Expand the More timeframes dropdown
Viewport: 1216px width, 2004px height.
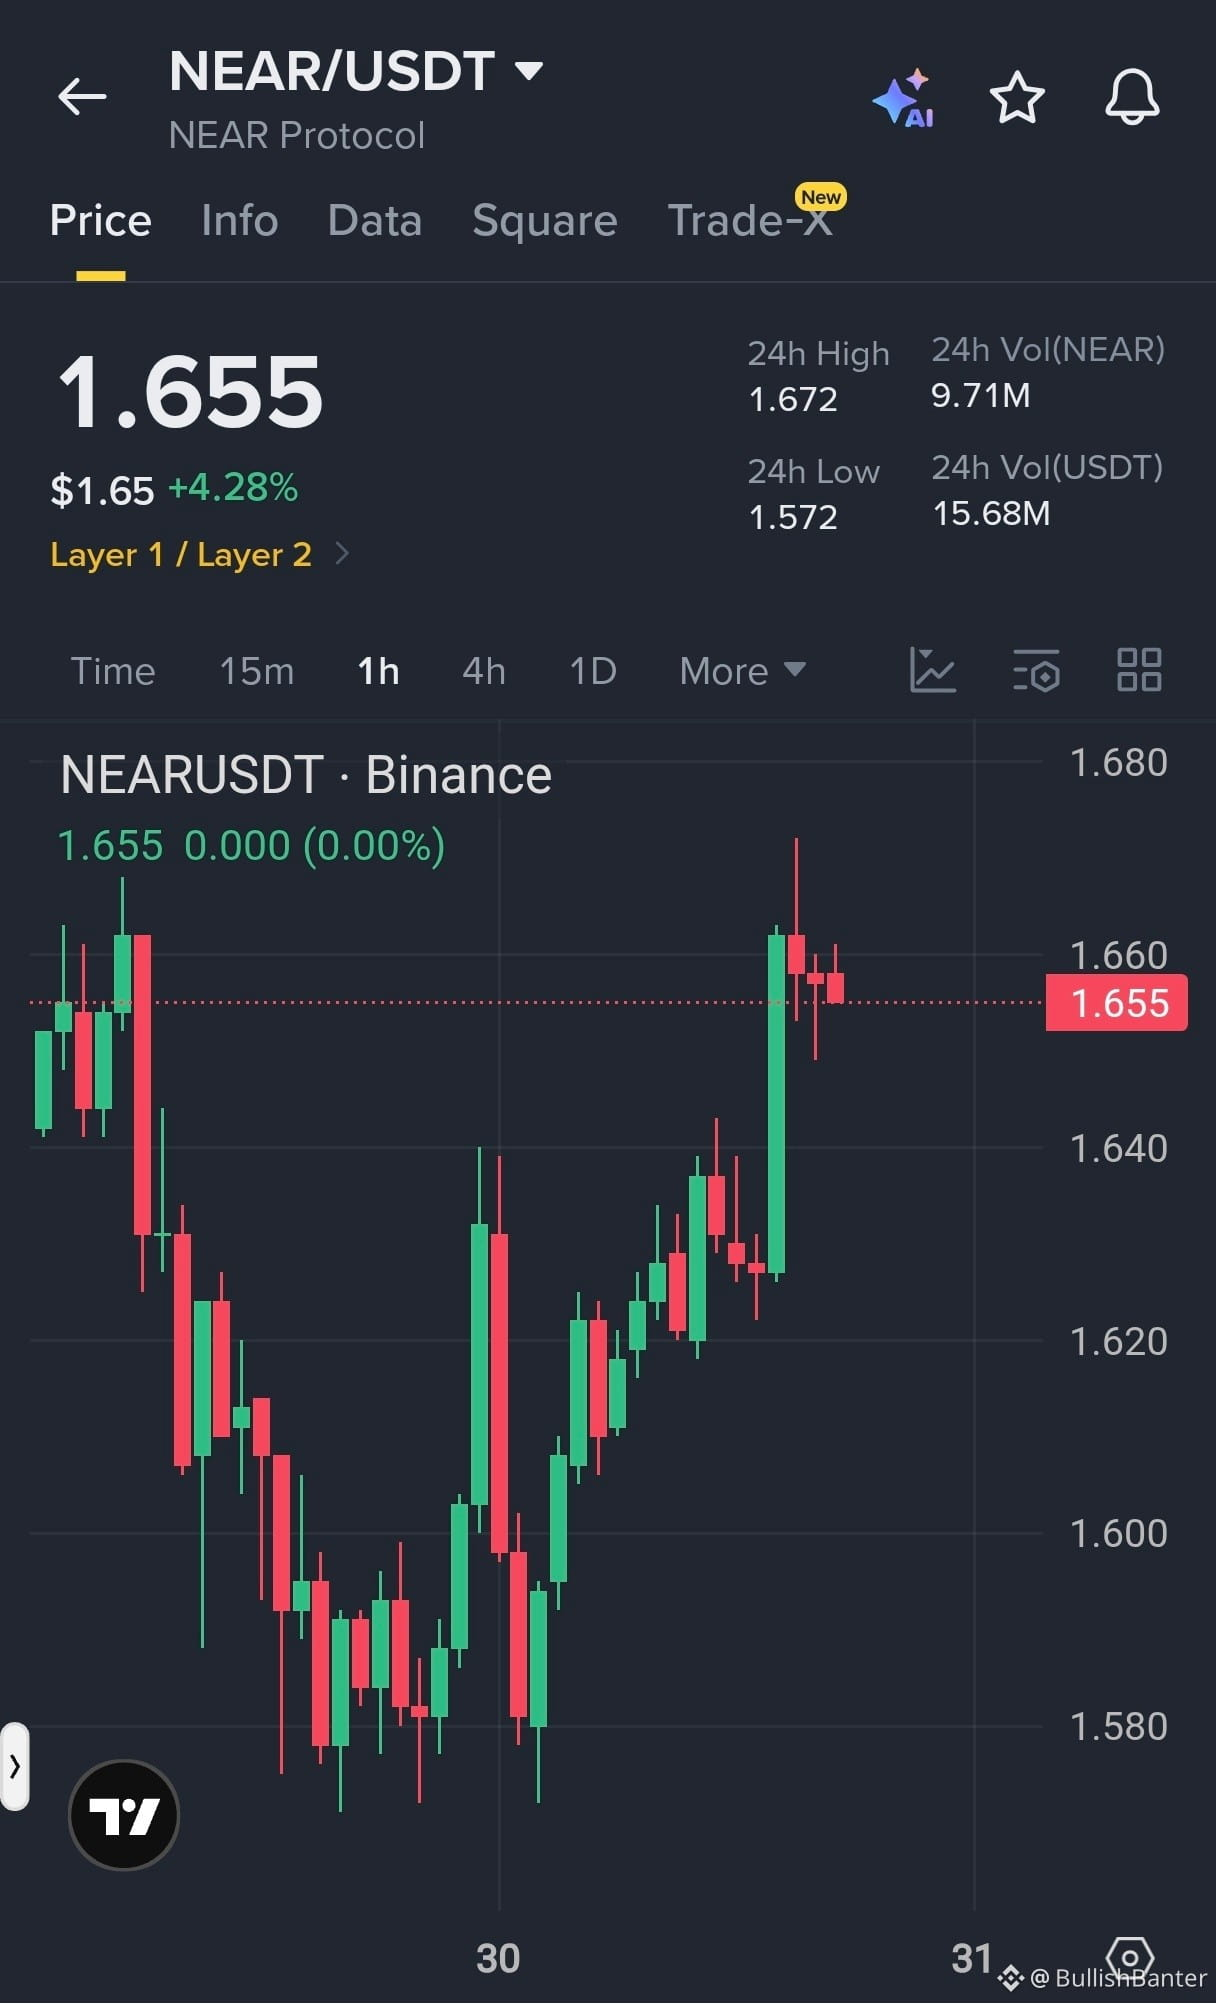point(742,671)
